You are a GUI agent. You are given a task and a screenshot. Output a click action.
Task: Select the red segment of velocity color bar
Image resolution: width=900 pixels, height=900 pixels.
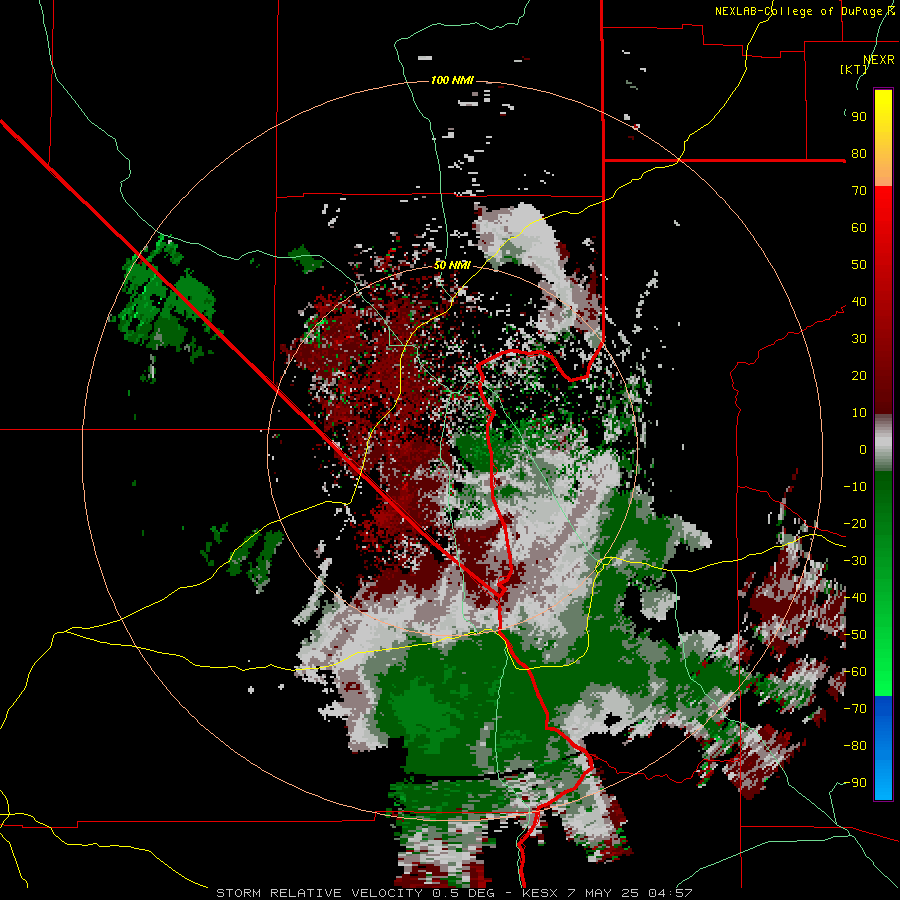click(883, 300)
